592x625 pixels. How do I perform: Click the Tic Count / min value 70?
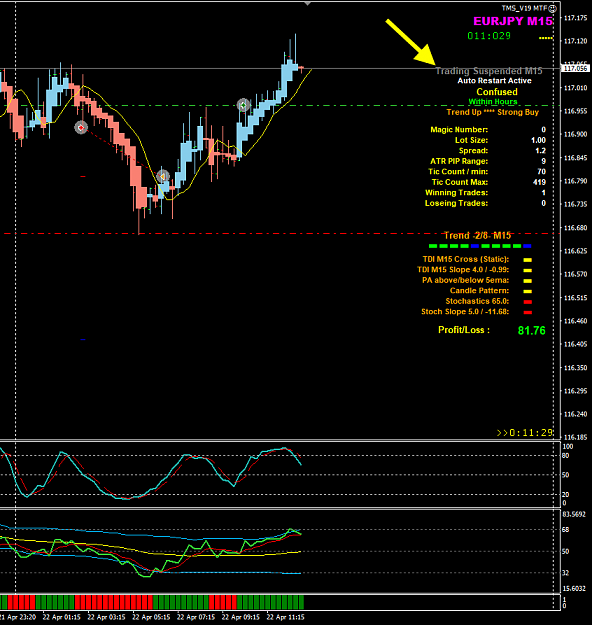pos(541,172)
